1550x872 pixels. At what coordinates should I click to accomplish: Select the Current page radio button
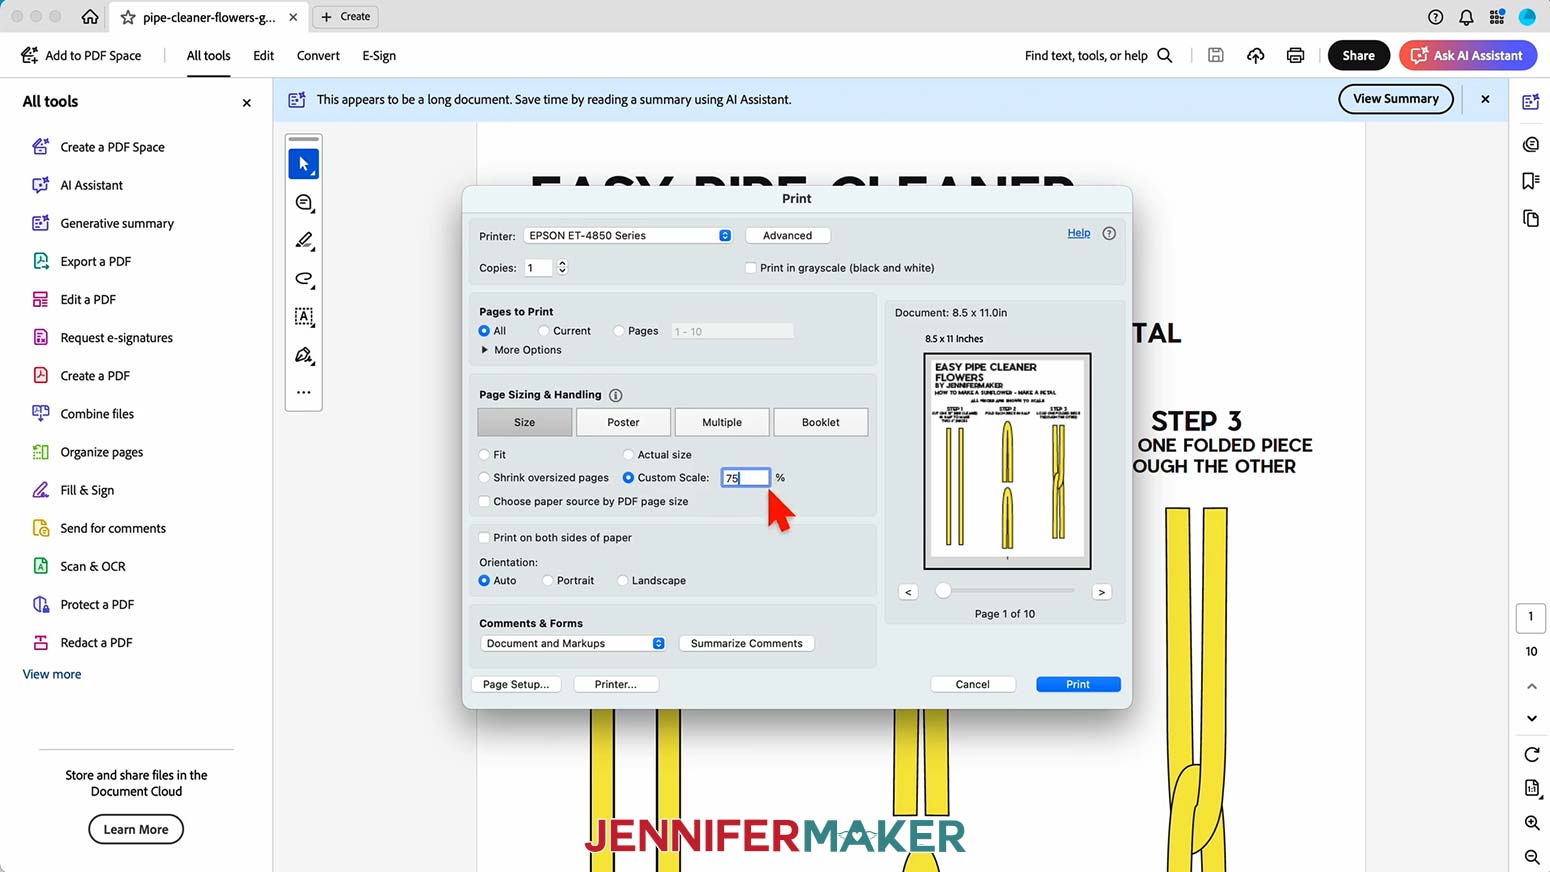(x=544, y=331)
